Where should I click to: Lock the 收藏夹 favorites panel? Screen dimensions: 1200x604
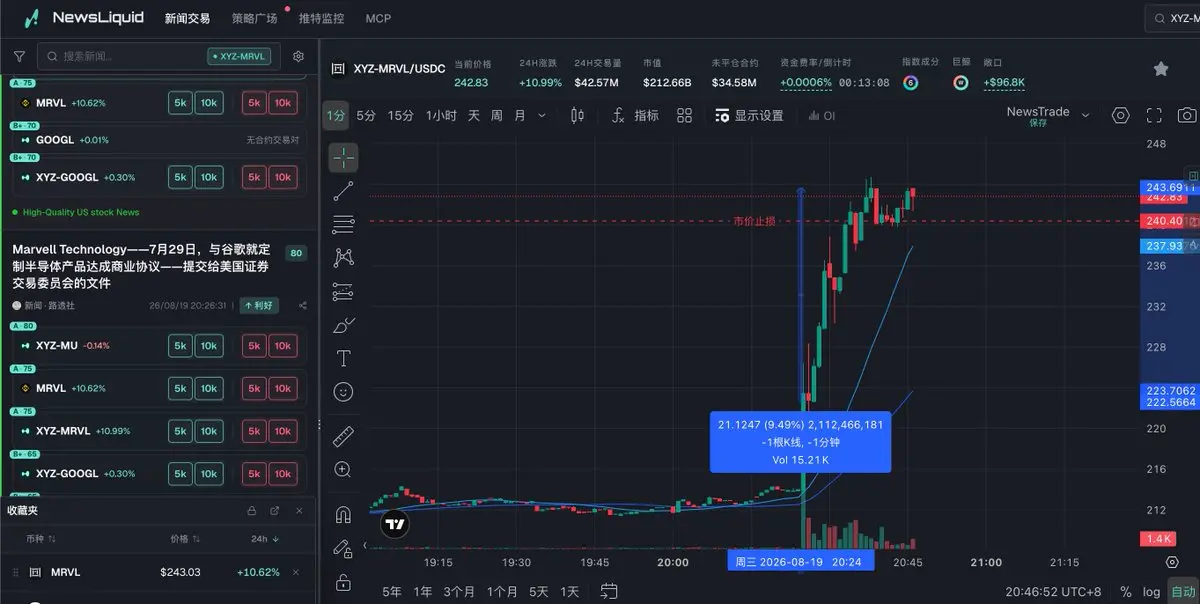tap(252, 511)
